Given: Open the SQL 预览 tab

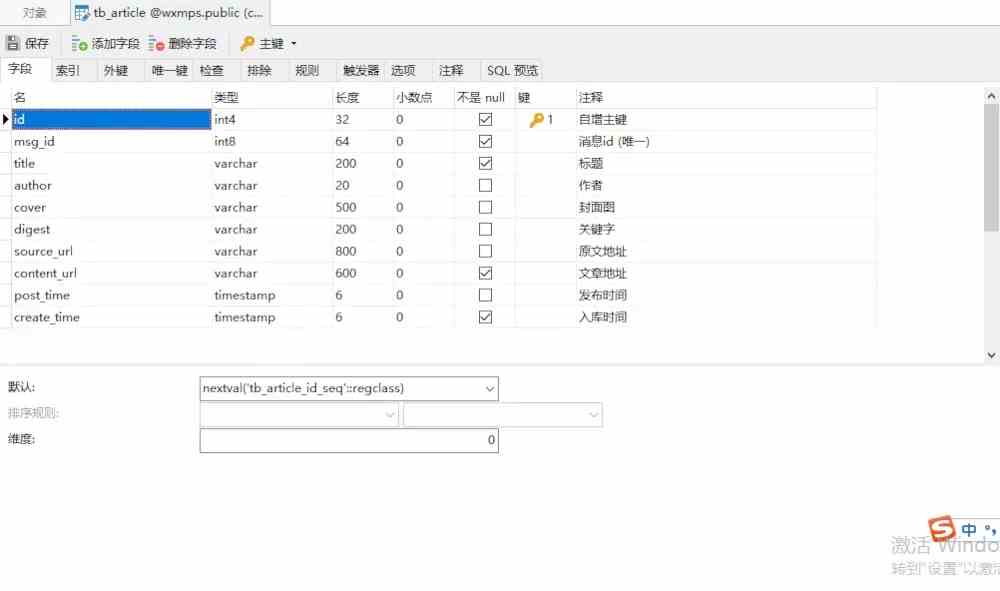Looking at the screenshot, I should [512, 70].
